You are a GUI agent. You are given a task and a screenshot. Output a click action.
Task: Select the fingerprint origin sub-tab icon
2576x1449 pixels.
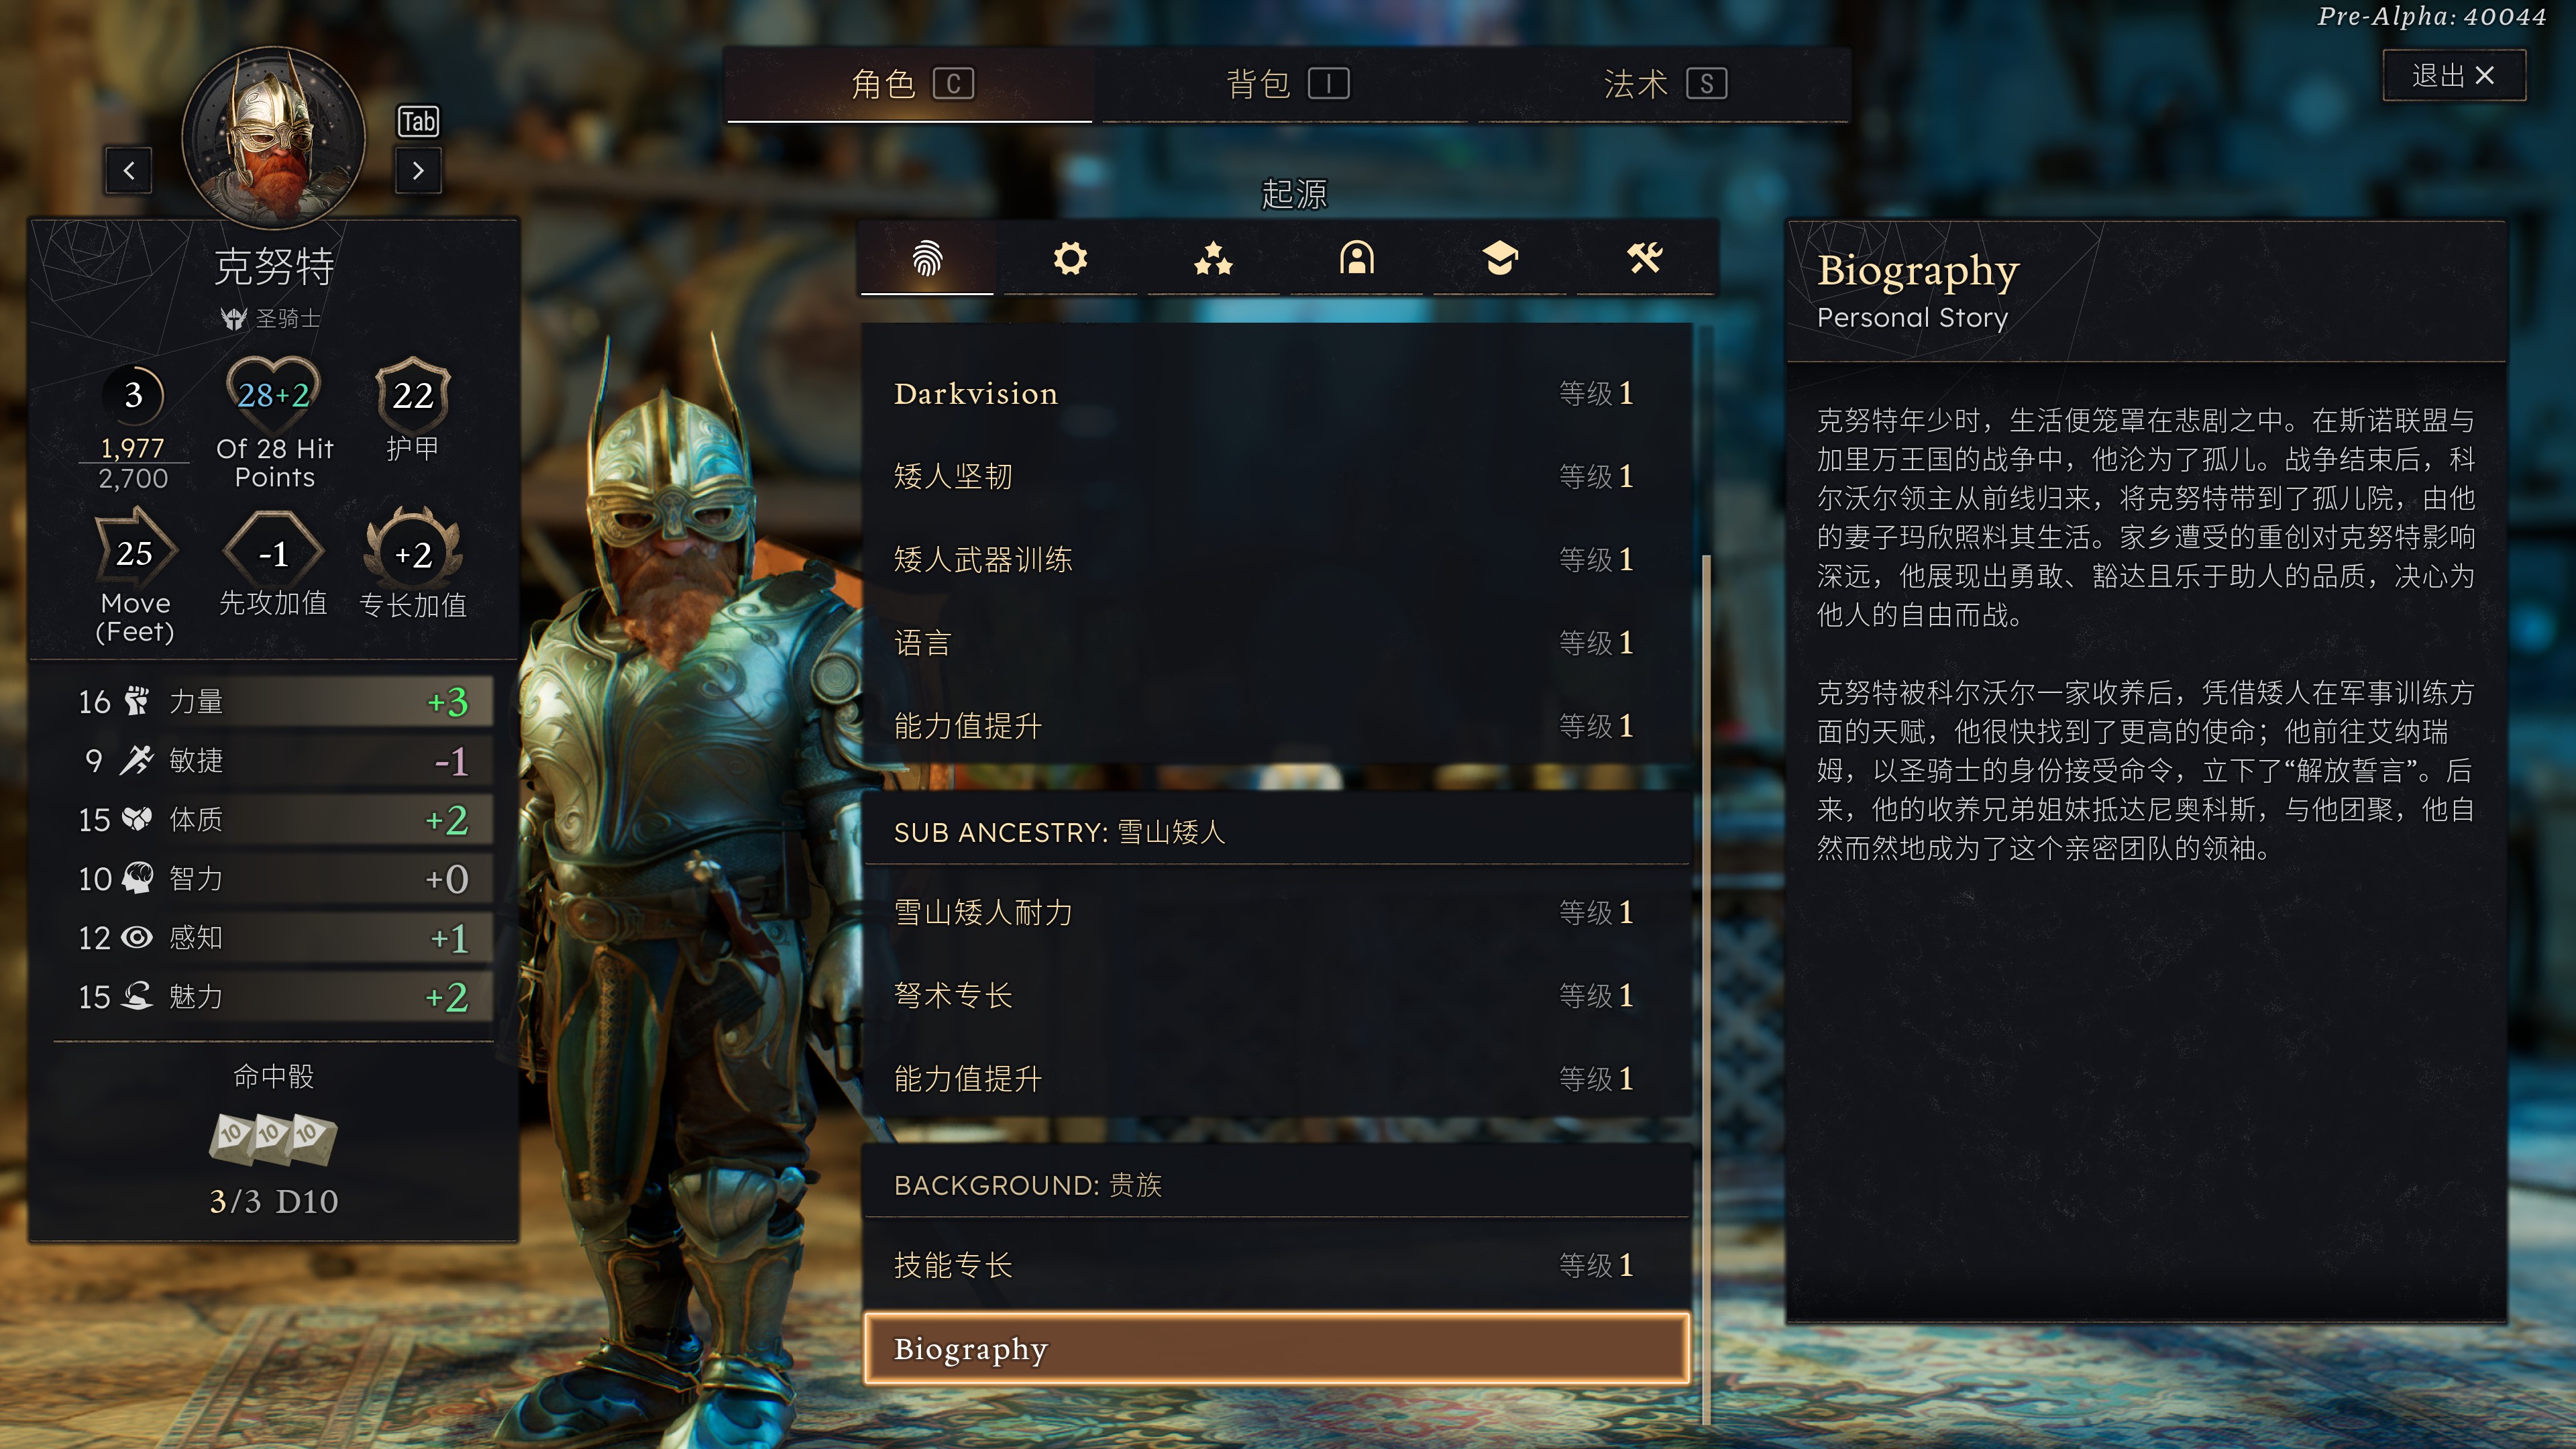(x=927, y=258)
